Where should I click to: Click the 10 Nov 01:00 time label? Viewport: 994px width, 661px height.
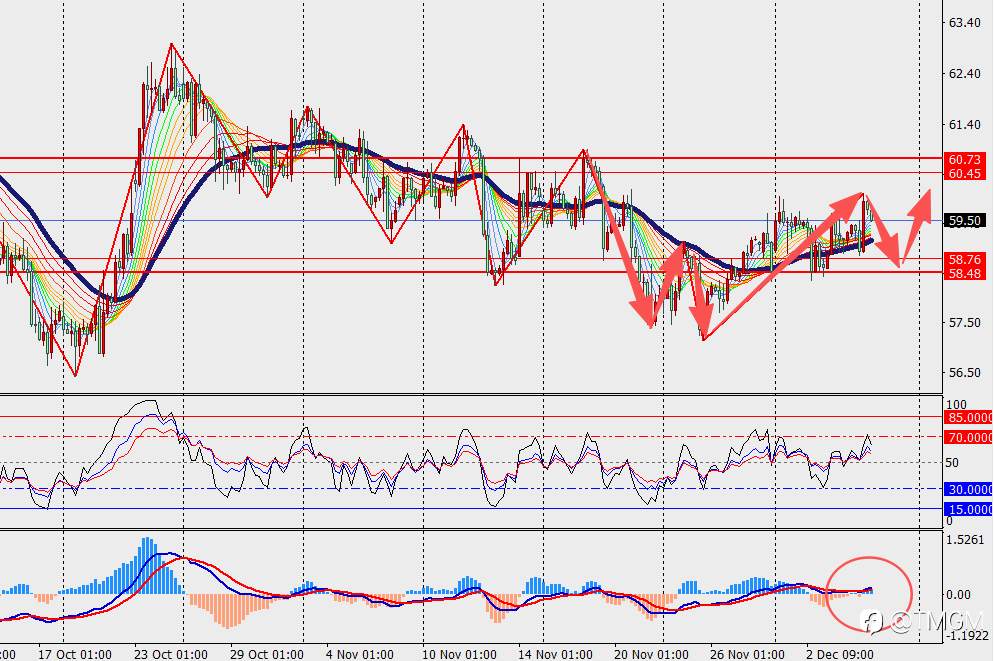click(459, 654)
